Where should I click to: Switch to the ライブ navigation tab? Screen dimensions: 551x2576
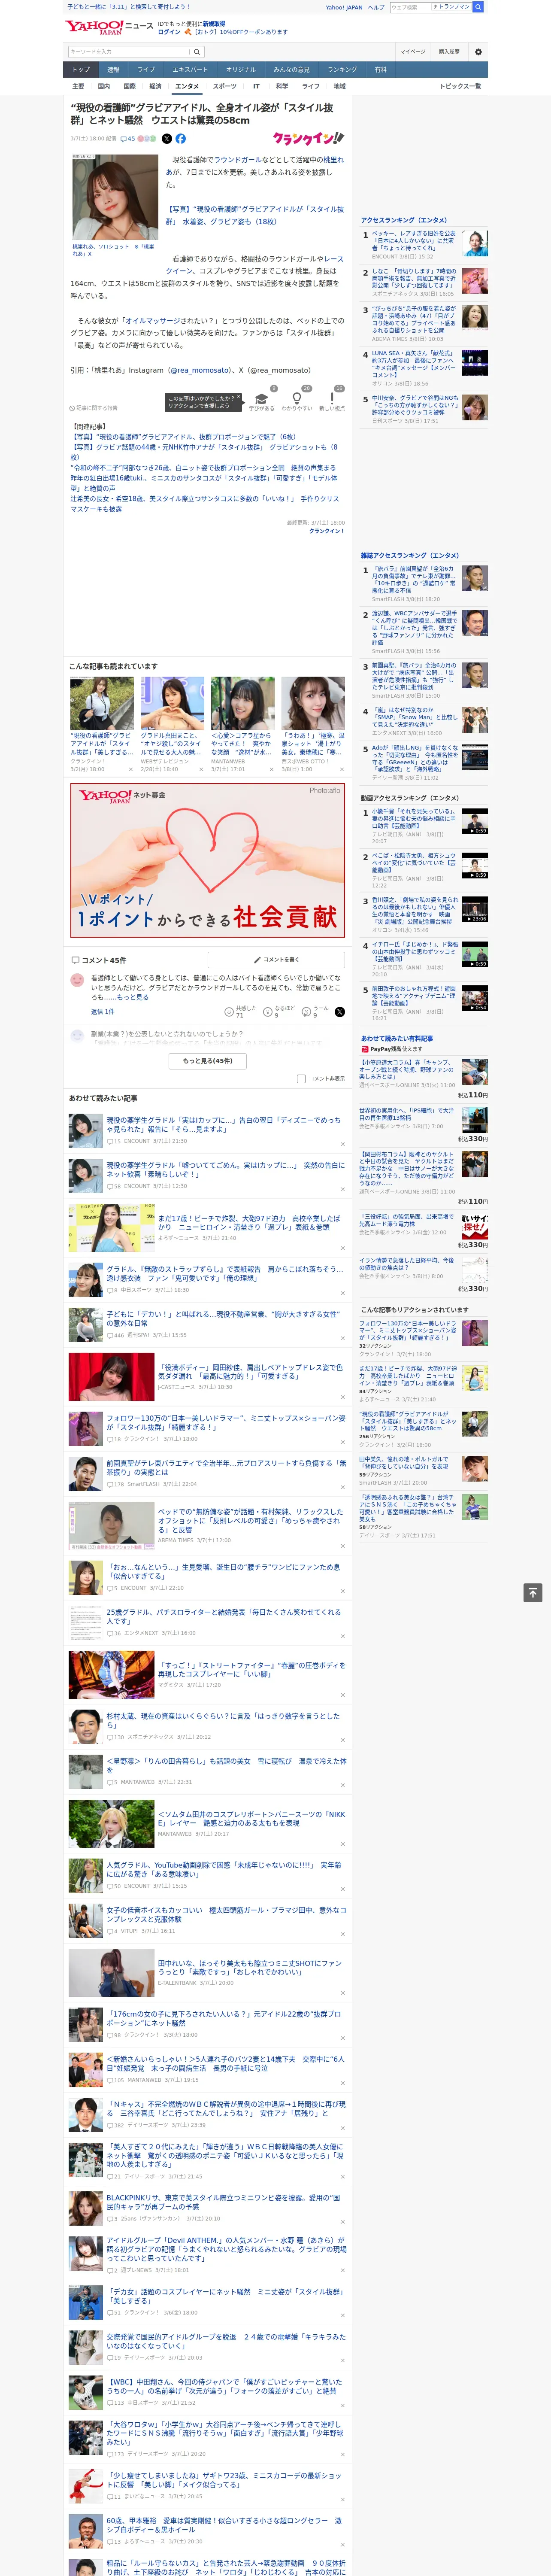click(146, 70)
